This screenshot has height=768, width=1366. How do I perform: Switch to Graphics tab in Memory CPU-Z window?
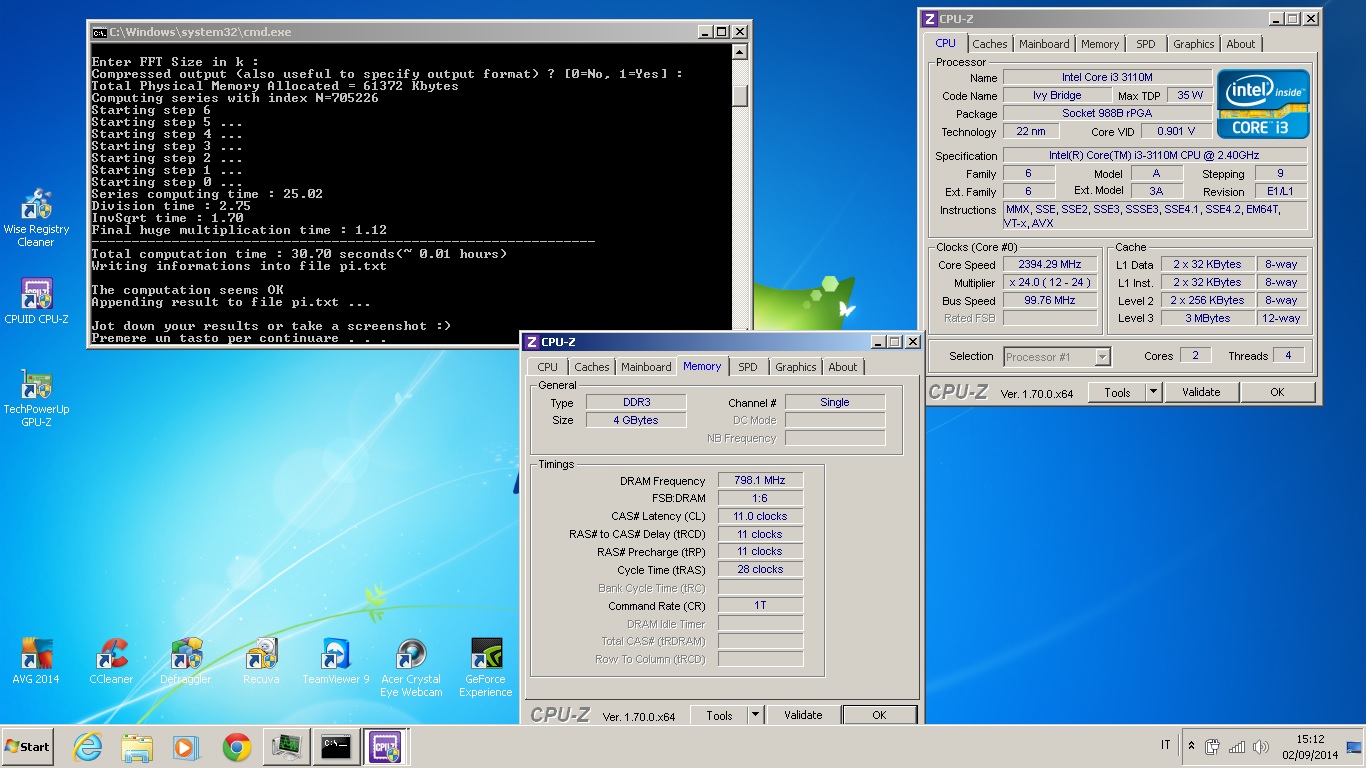(x=796, y=367)
